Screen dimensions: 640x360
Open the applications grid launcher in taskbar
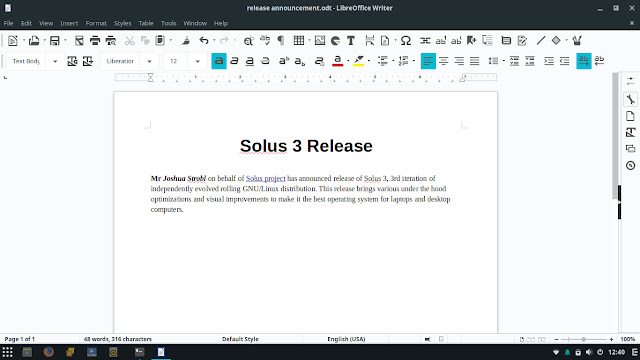[7, 352]
